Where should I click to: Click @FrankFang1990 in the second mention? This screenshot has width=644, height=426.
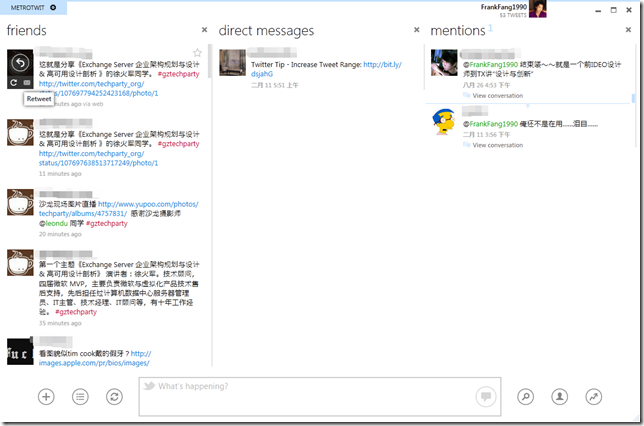[x=490, y=124]
